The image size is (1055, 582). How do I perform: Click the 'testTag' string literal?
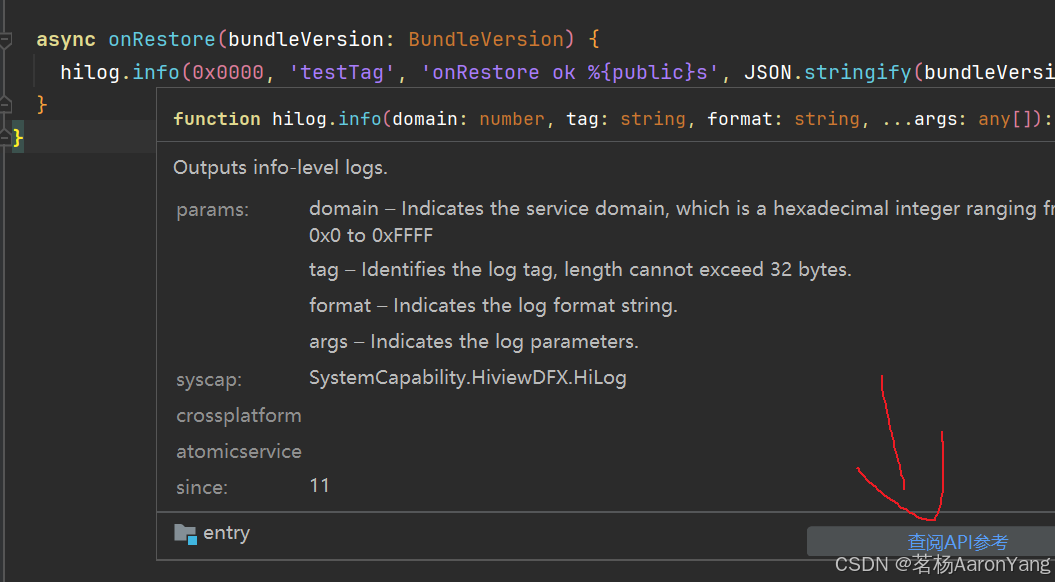(x=341, y=72)
